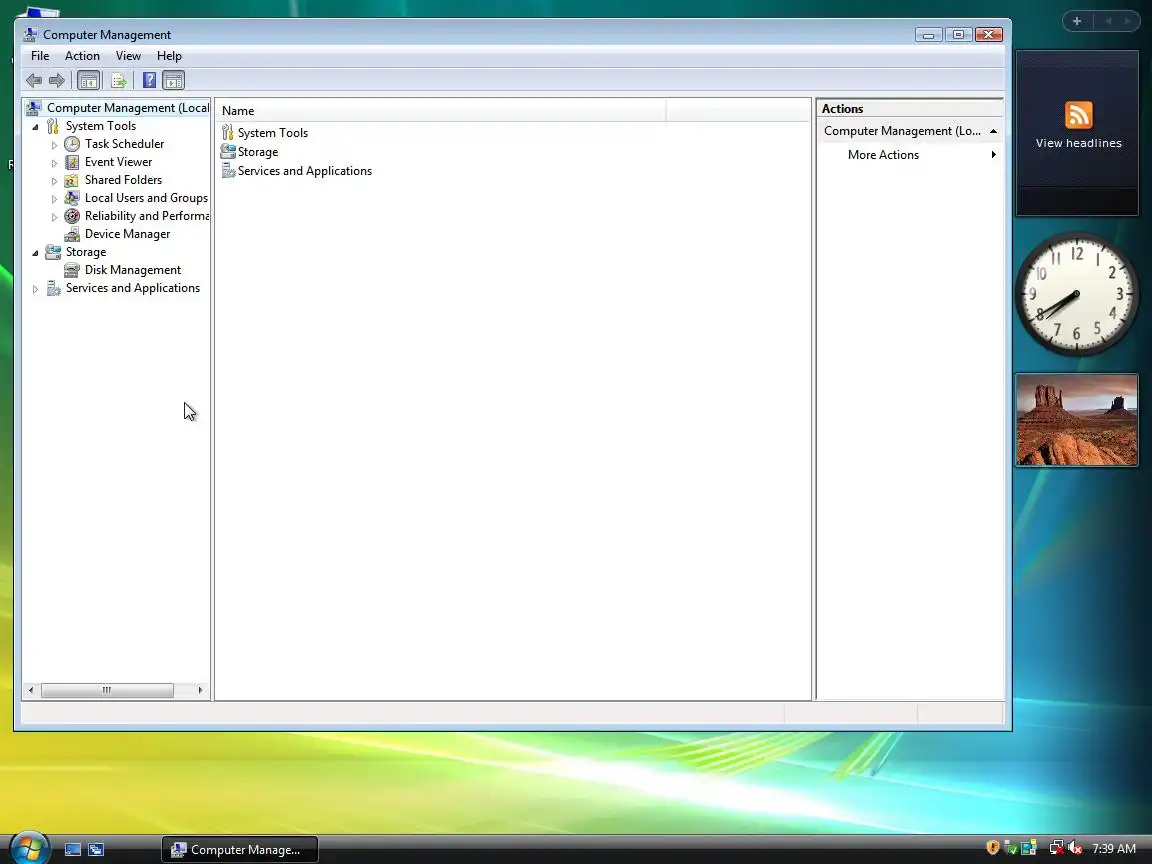Click Computer Management taskbar button
Viewport: 1152px width, 864px height.
(x=240, y=849)
